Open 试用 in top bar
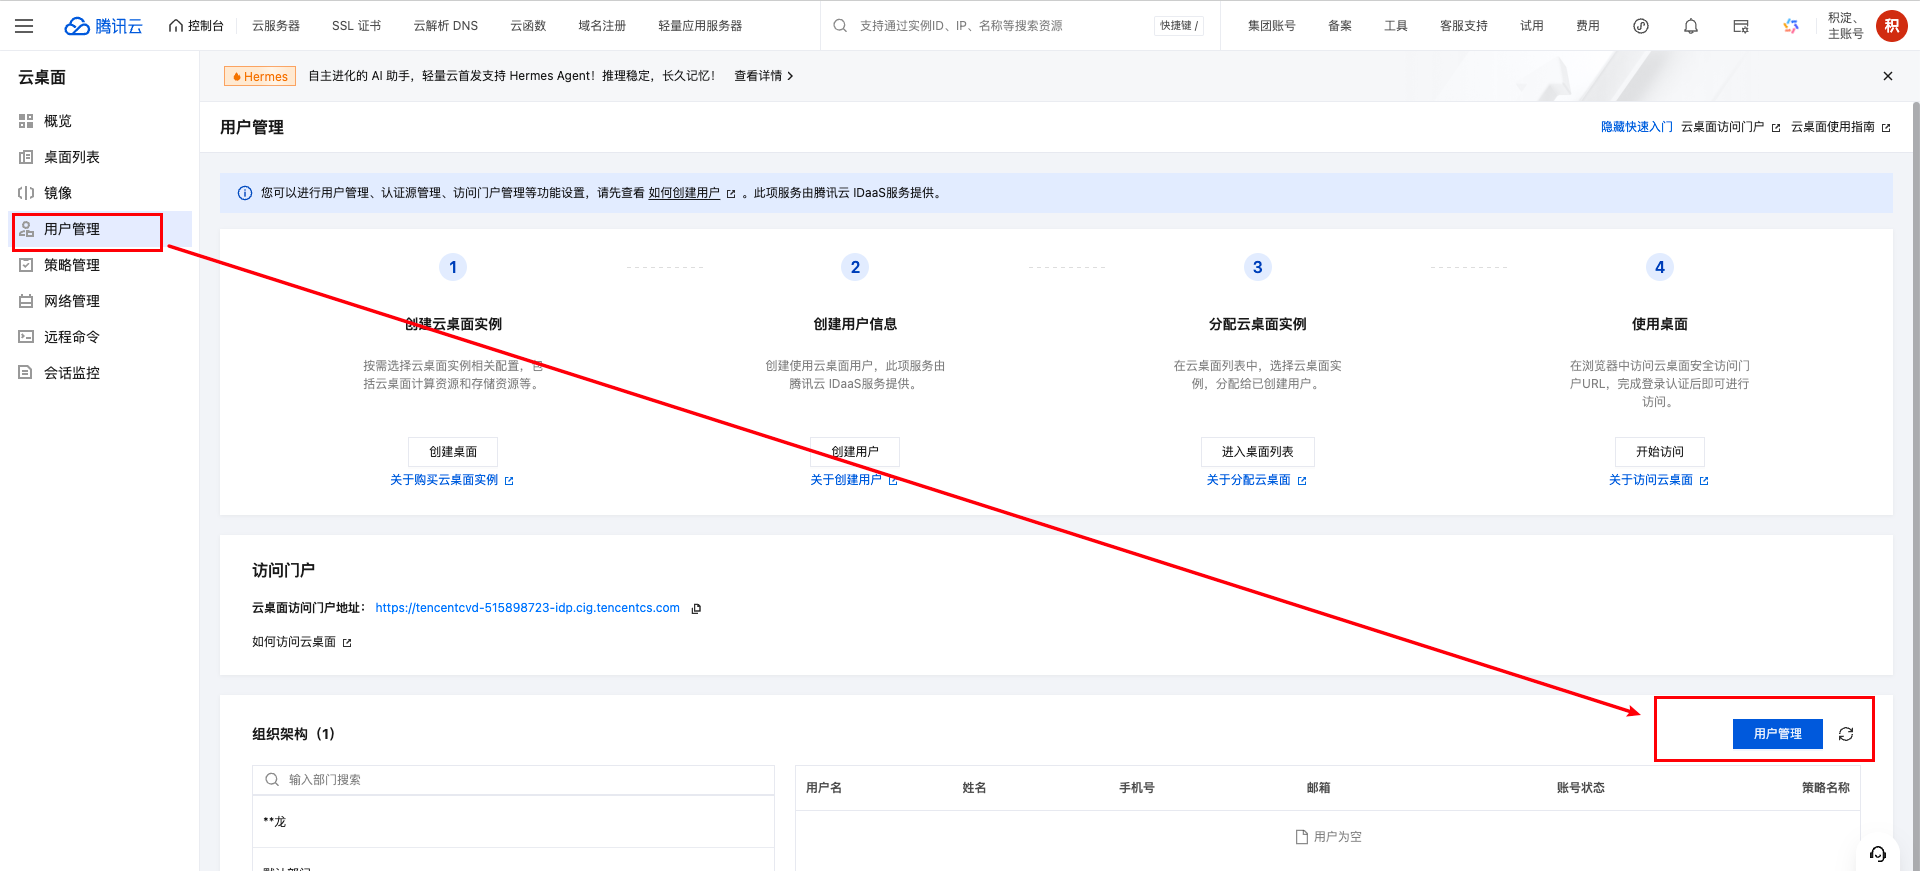The image size is (1920, 871). click(x=1532, y=26)
